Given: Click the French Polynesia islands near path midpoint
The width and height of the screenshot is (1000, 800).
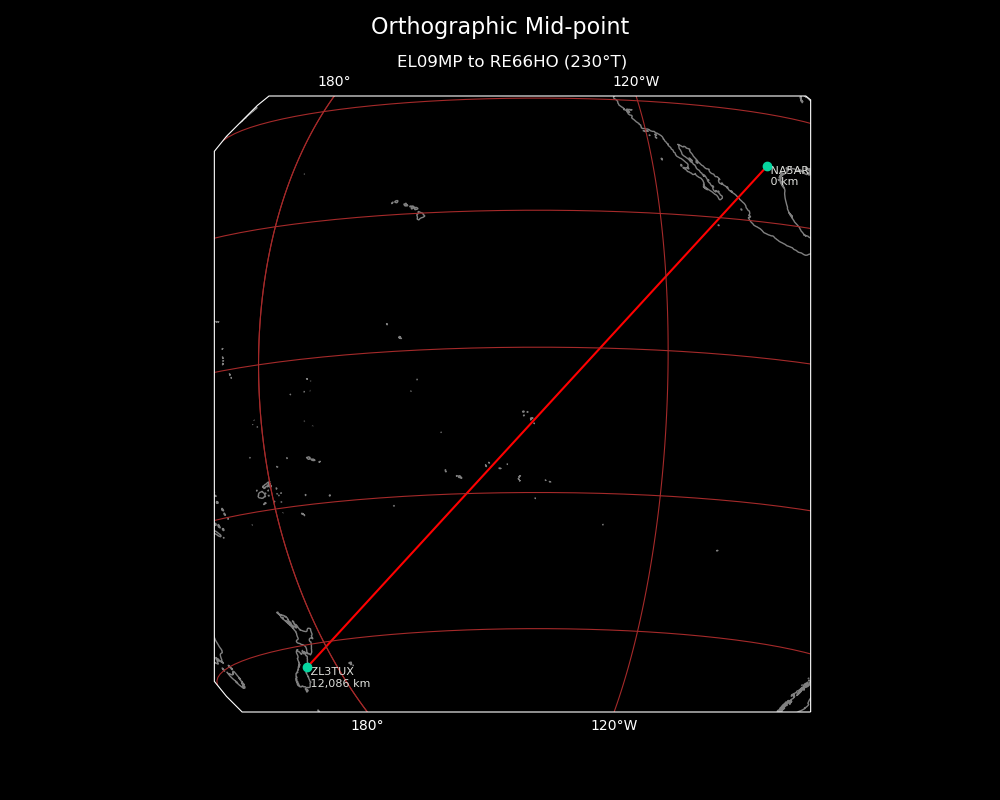Looking at the screenshot, I should click(526, 414).
